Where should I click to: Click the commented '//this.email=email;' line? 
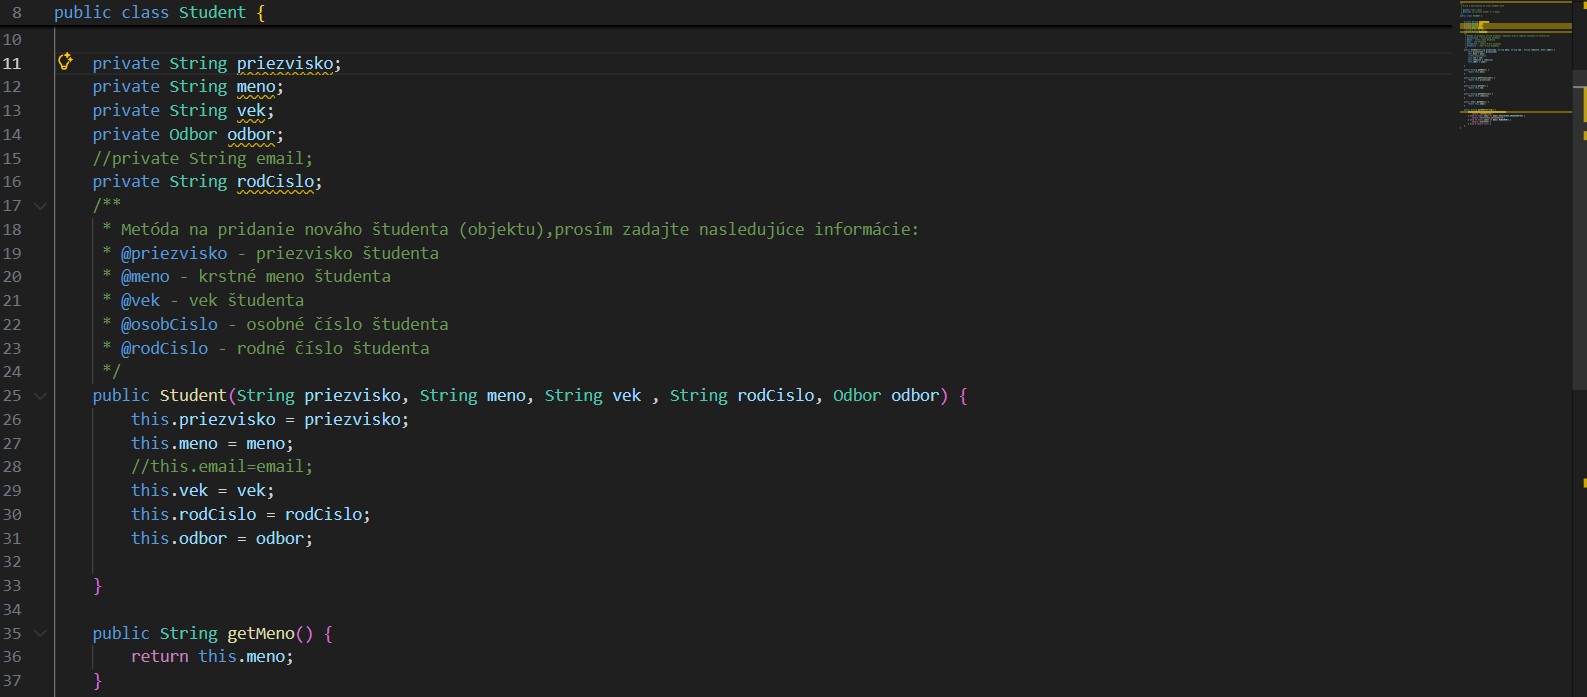[221, 467]
